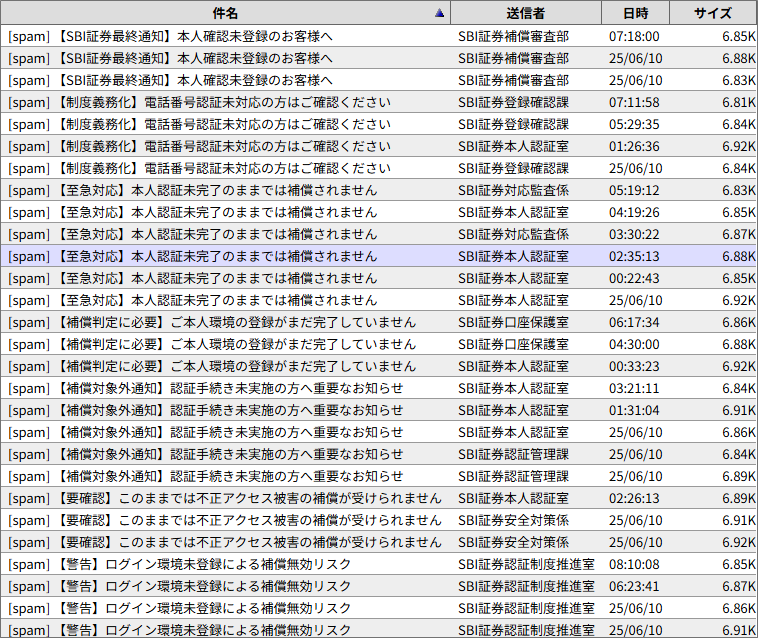This screenshot has width=758, height=638.
Task: Click SBI証券安全対策係 sender on 6.92K row
Action: pos(513,542)
